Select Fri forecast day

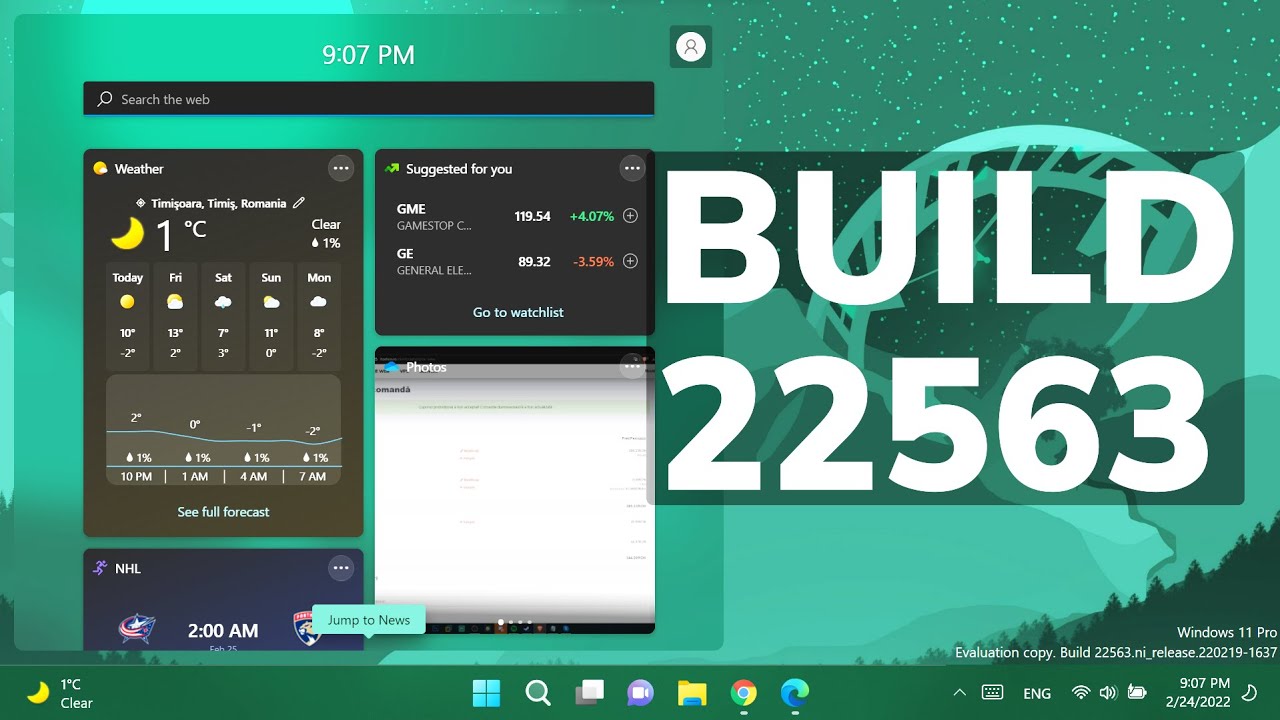pyautogui.click(x=175, y=316)
